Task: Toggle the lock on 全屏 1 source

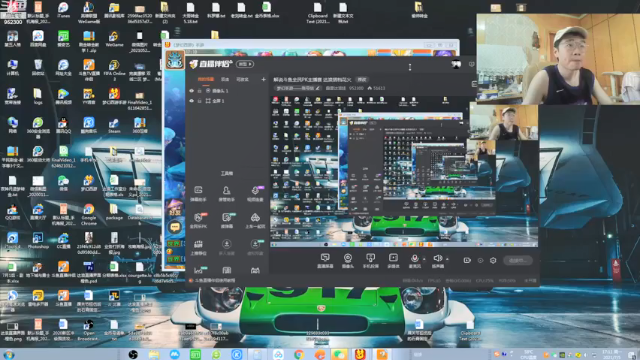Action: tap(200, 100)
